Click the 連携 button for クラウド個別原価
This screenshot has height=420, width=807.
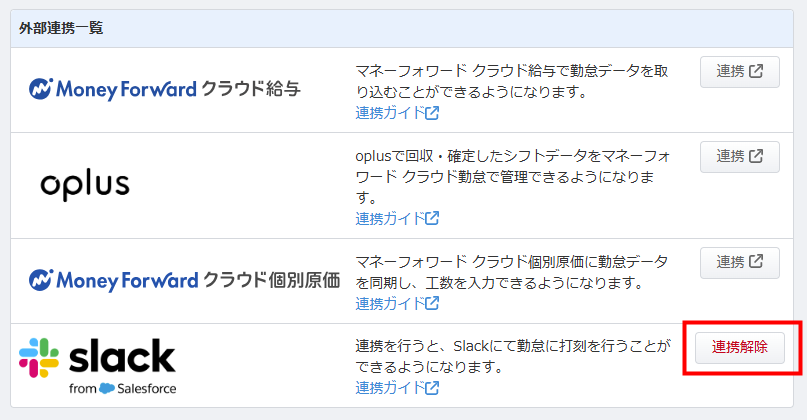click(x=740, y=262)
